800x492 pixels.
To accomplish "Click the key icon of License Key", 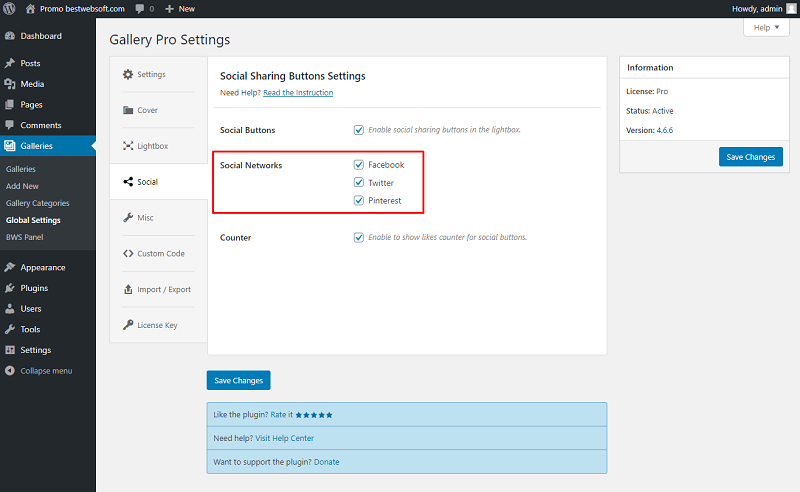I will (128, 325).
